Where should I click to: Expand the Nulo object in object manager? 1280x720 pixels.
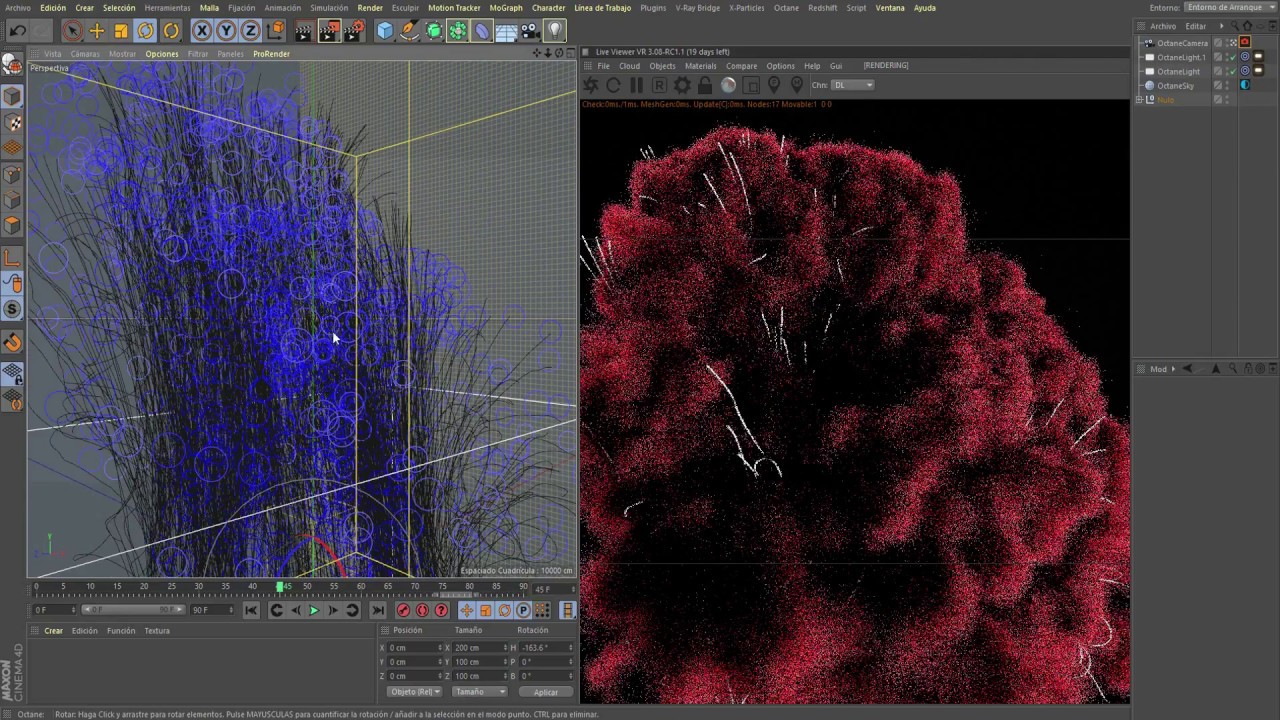(x=1140, y=99)
